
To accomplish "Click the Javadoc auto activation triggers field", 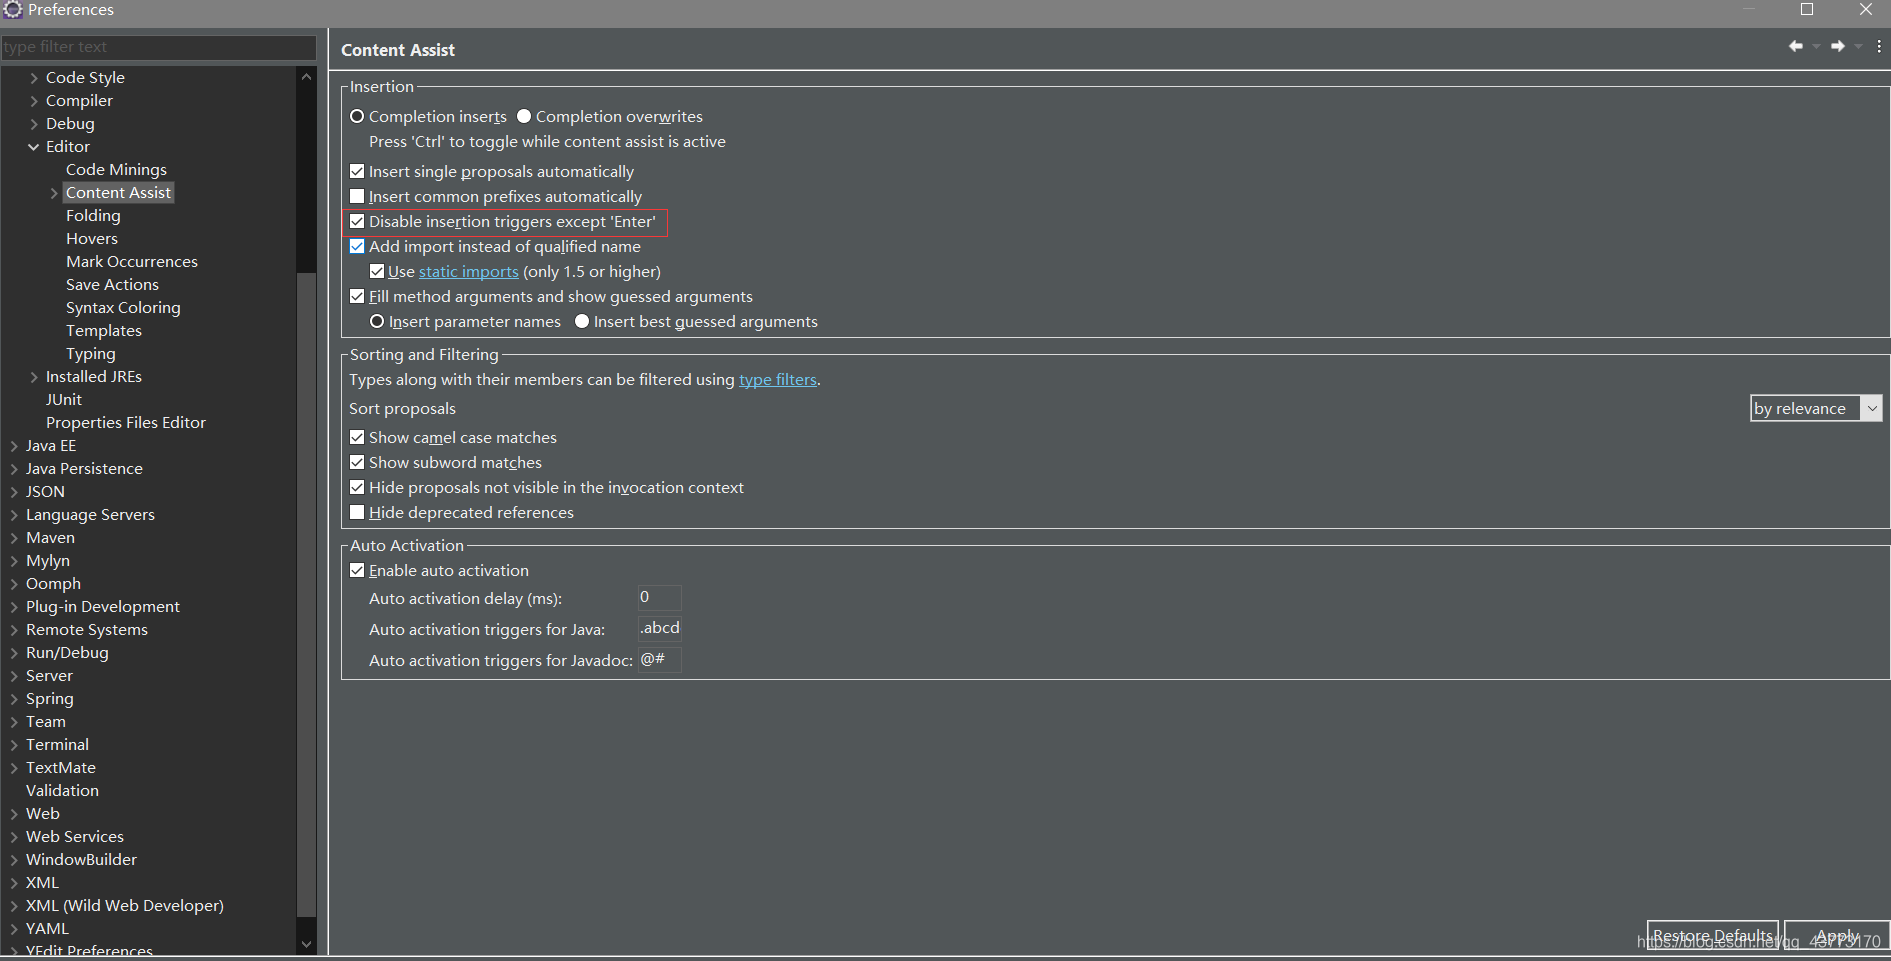I will tap(660, 659).
